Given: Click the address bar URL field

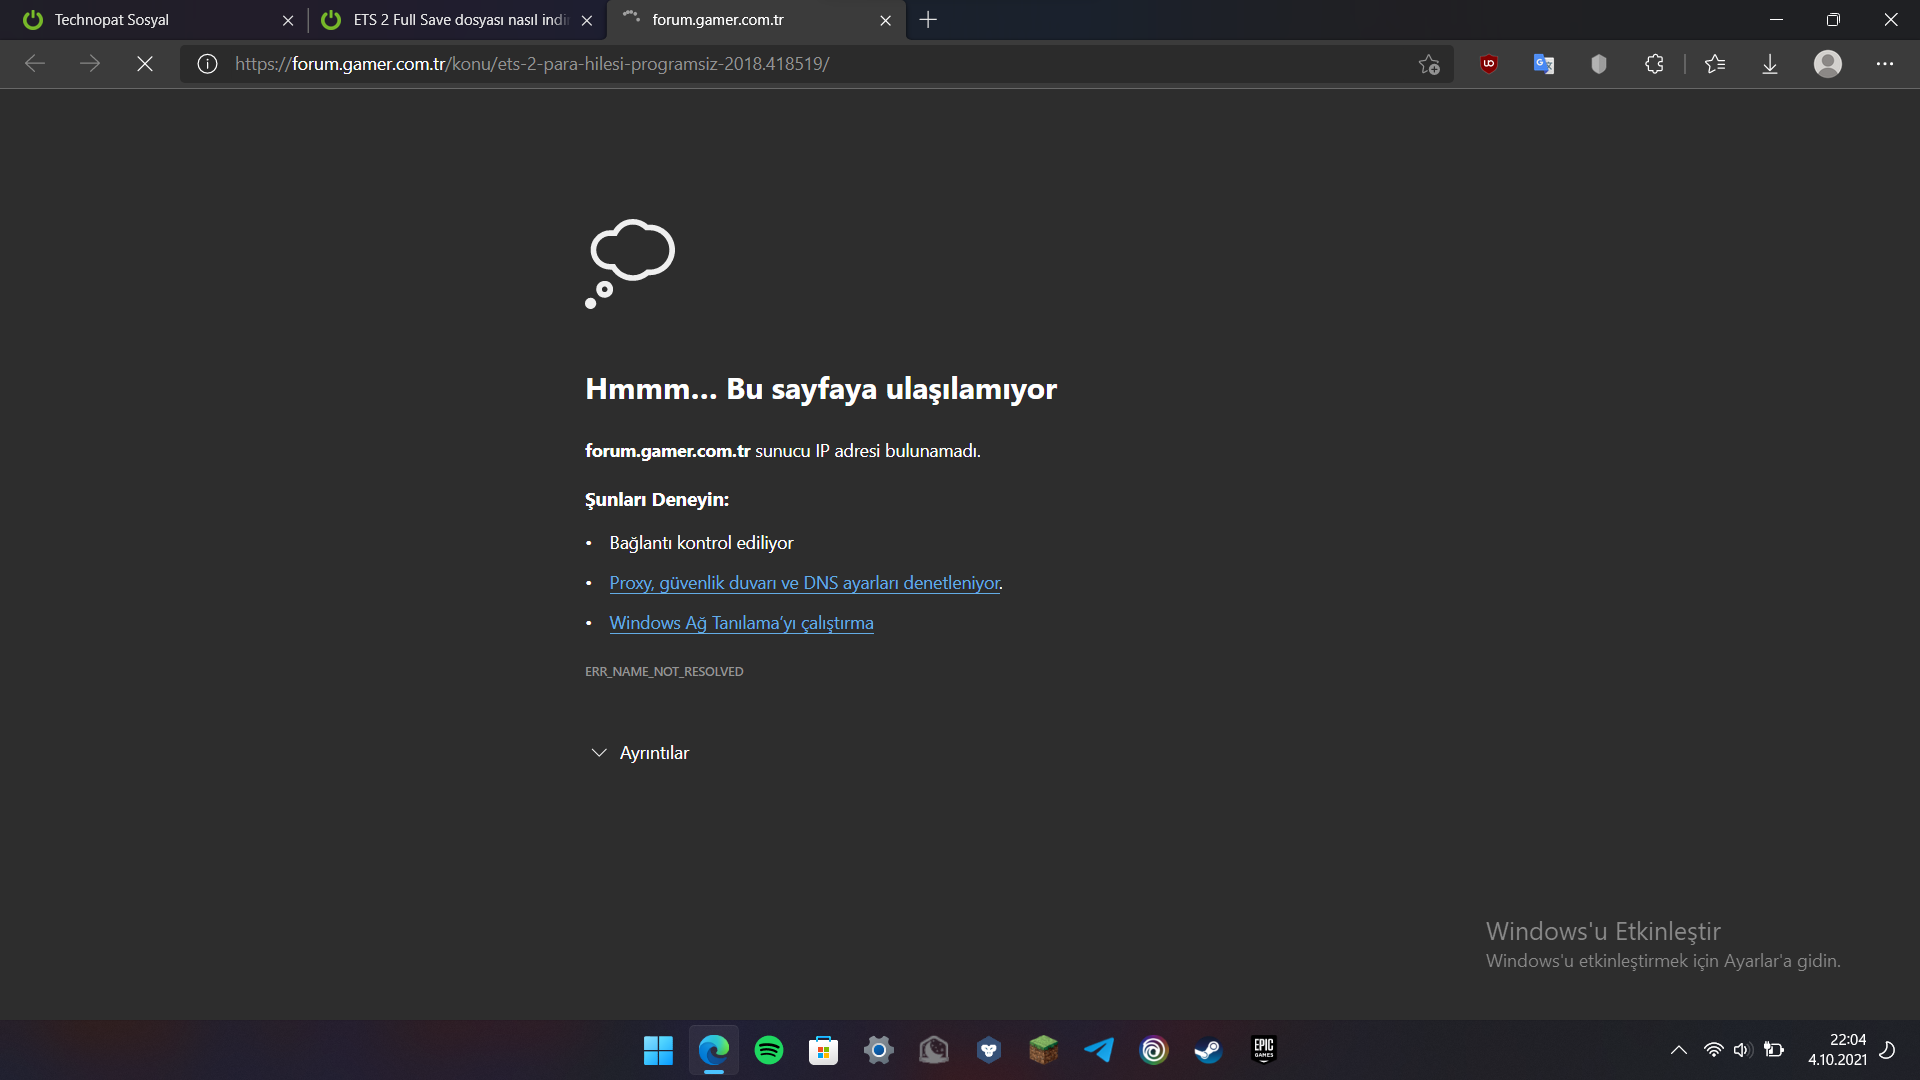Looking at the screenshot, I should tap(800, 64).
